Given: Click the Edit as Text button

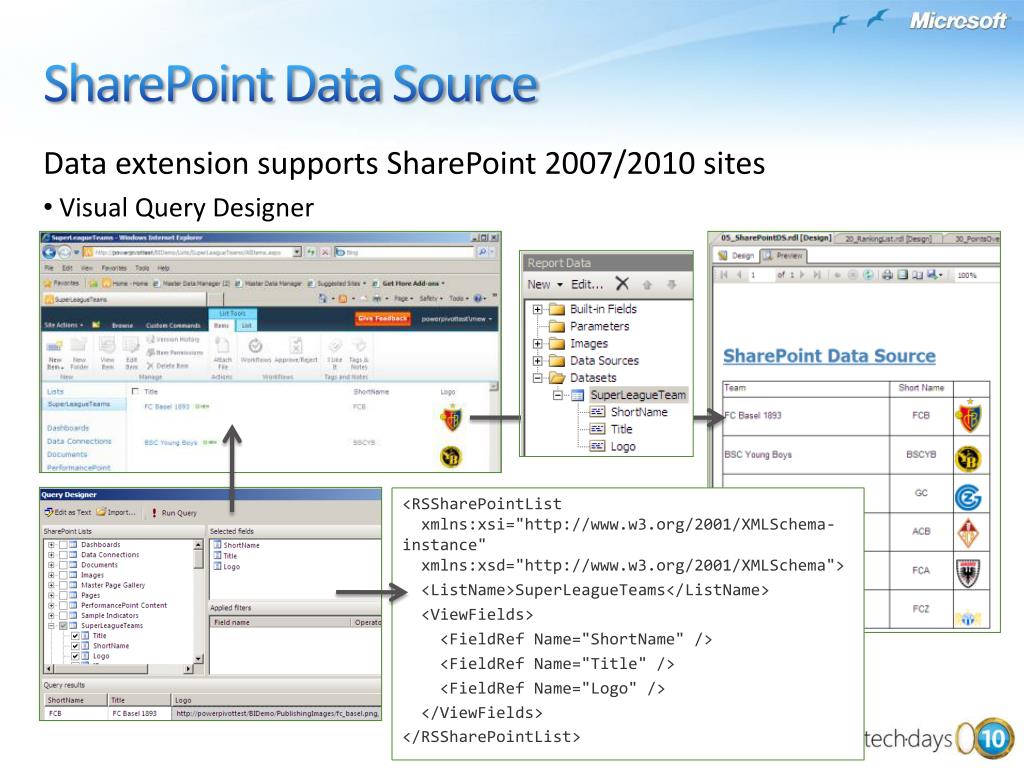Looking at the screenshot, I should tap(68, 512).
